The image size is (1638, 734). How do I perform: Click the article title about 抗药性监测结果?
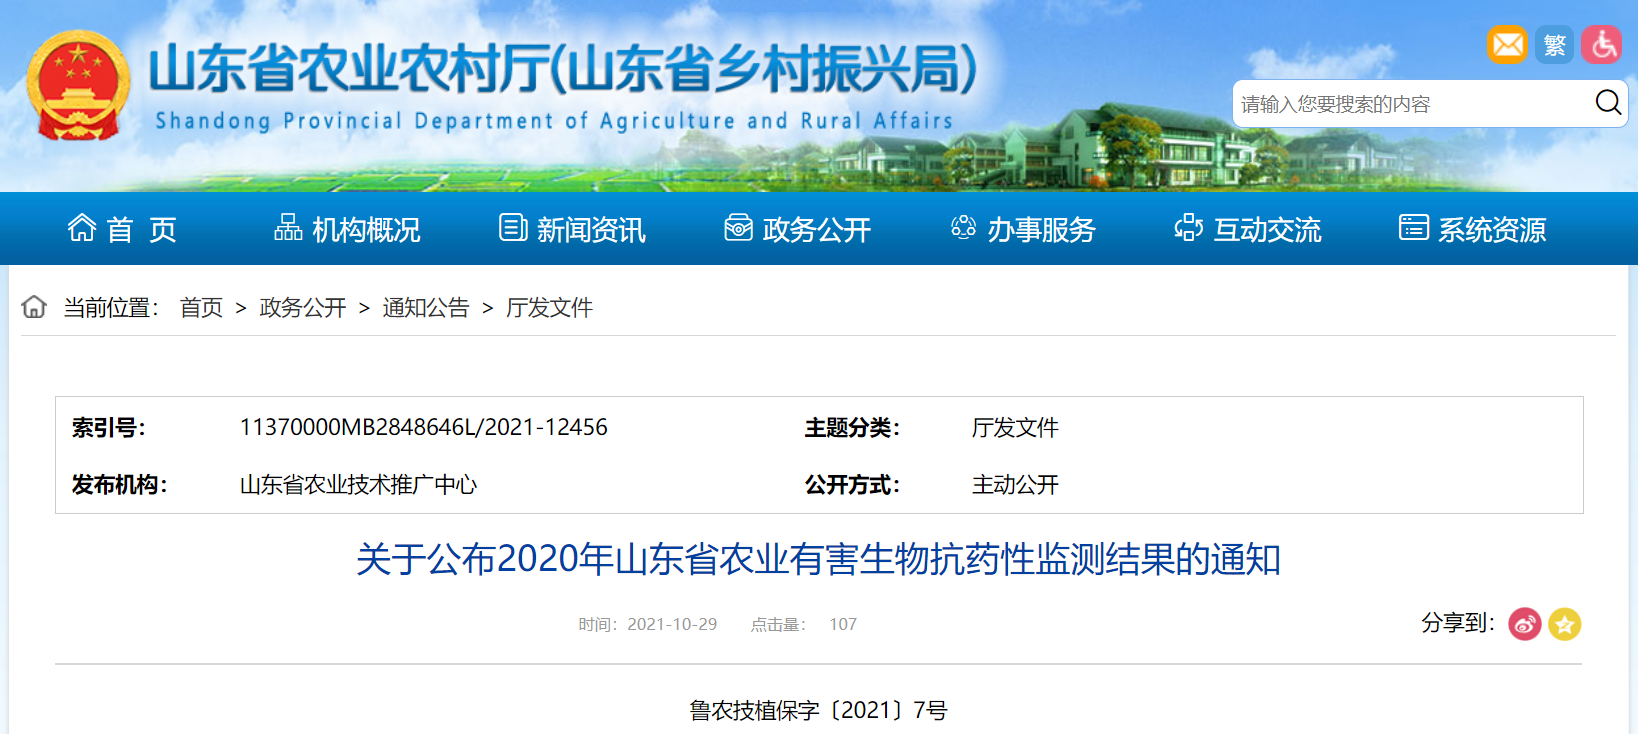818,559
